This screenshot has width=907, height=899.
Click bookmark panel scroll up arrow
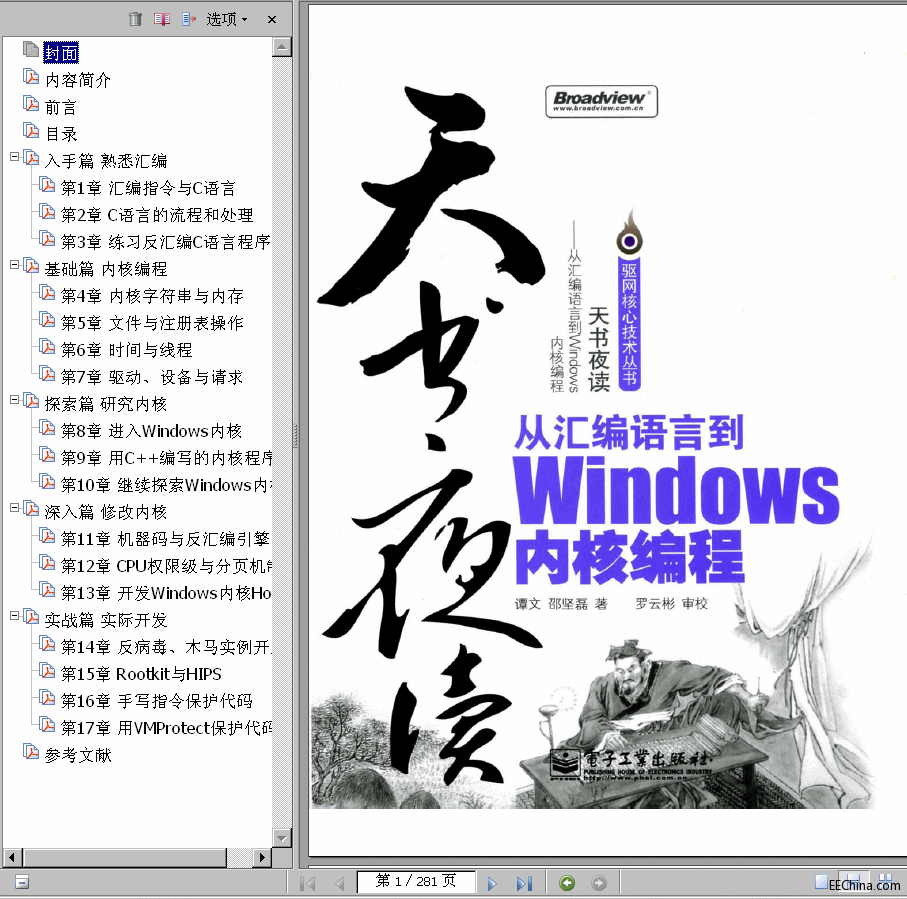pyautogui.click(x=282, y=47)
